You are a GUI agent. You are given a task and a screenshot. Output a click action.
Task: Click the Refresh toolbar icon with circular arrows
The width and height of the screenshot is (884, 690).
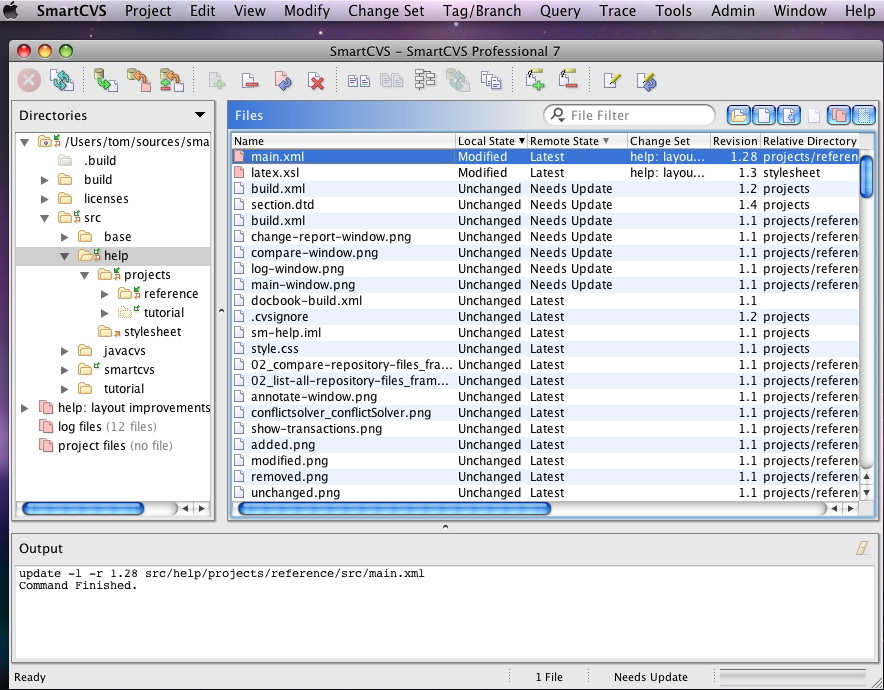(62, 81)
